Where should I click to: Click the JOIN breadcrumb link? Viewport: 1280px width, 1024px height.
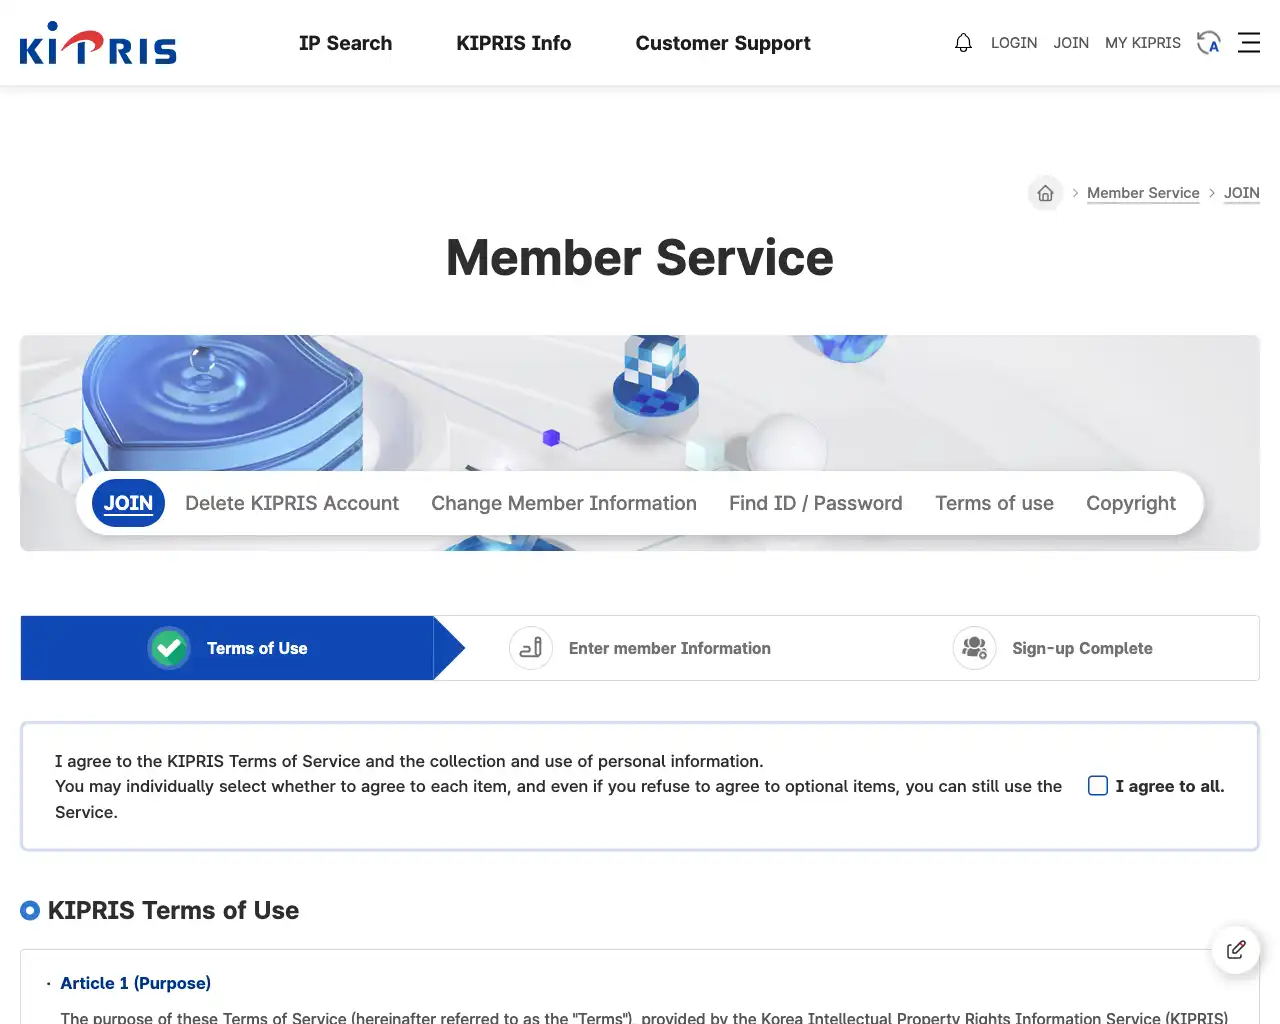1242,193
